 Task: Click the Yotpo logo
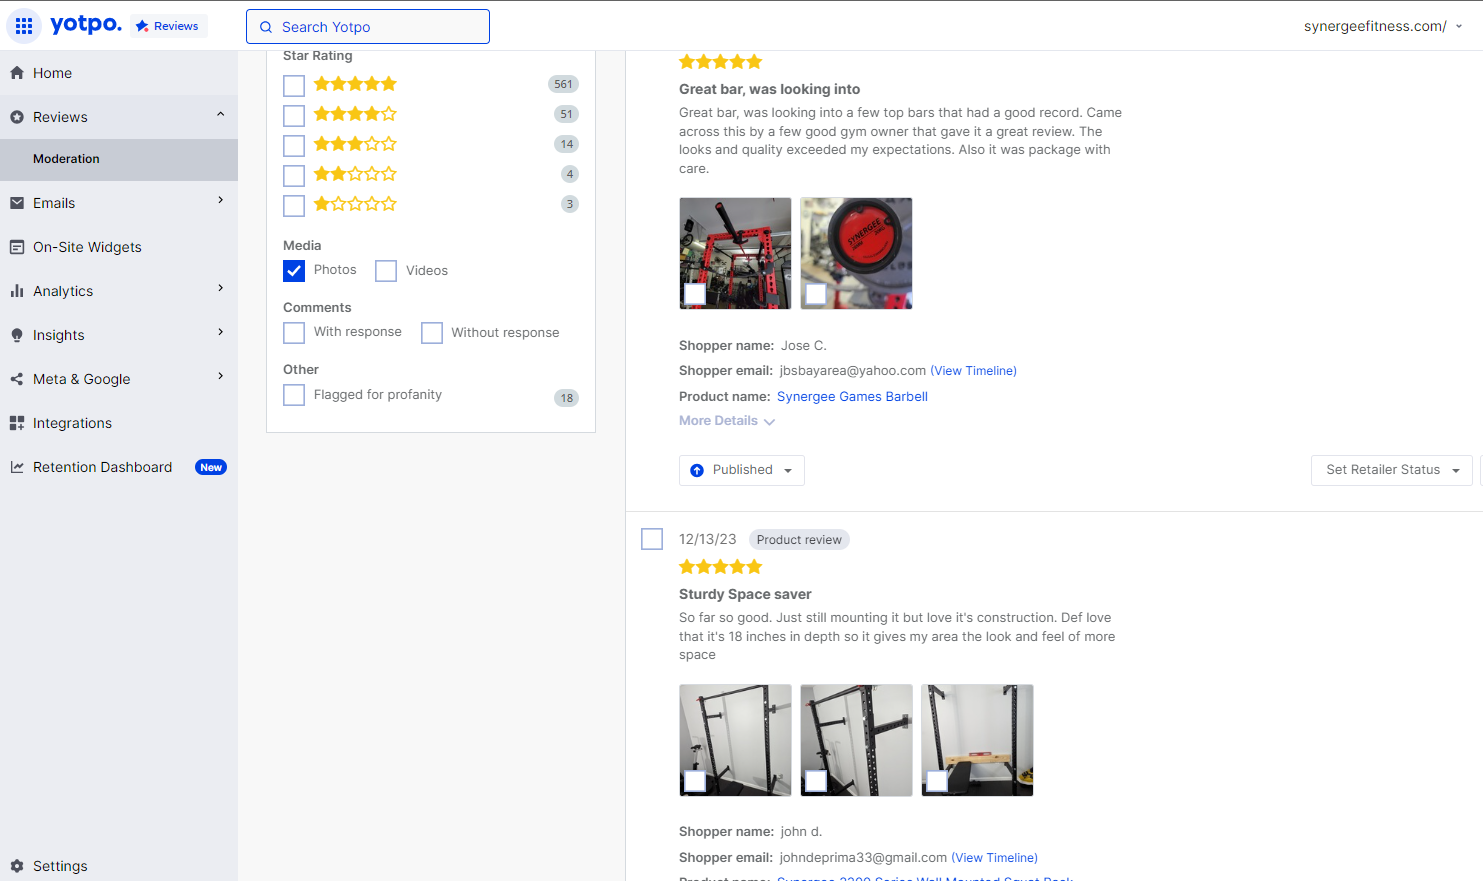tap(85, 24)
